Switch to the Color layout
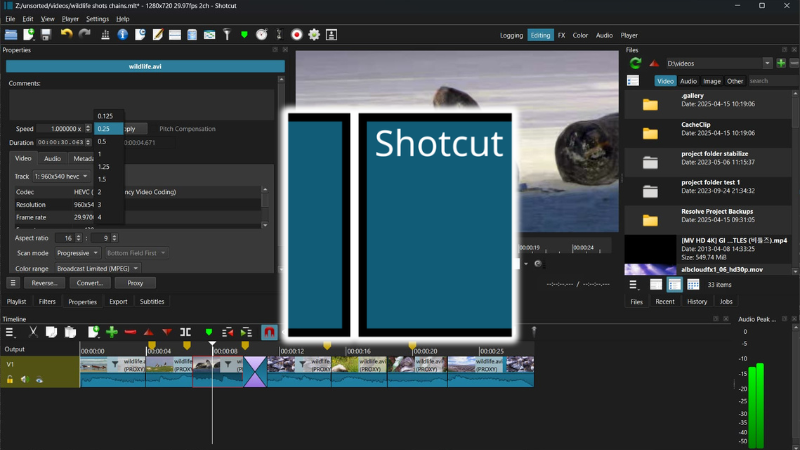Screen dimensions: 800x450 point(580,35)
